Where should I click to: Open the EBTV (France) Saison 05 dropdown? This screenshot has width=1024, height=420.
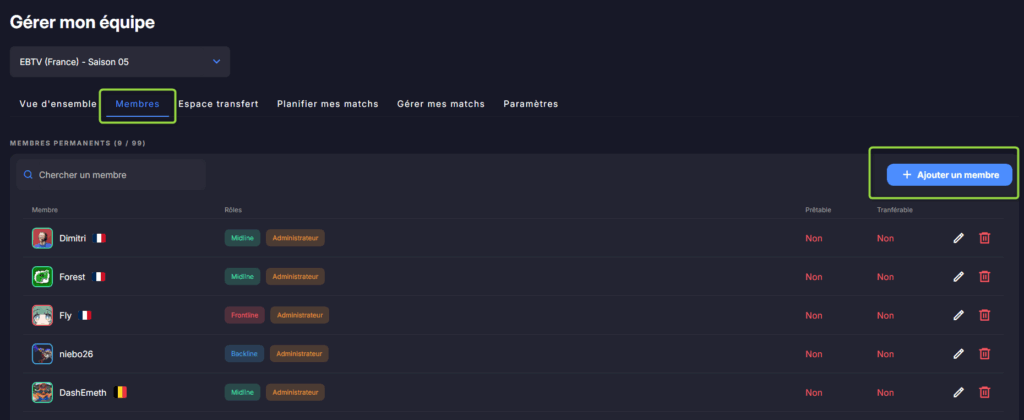pos(120,62)
